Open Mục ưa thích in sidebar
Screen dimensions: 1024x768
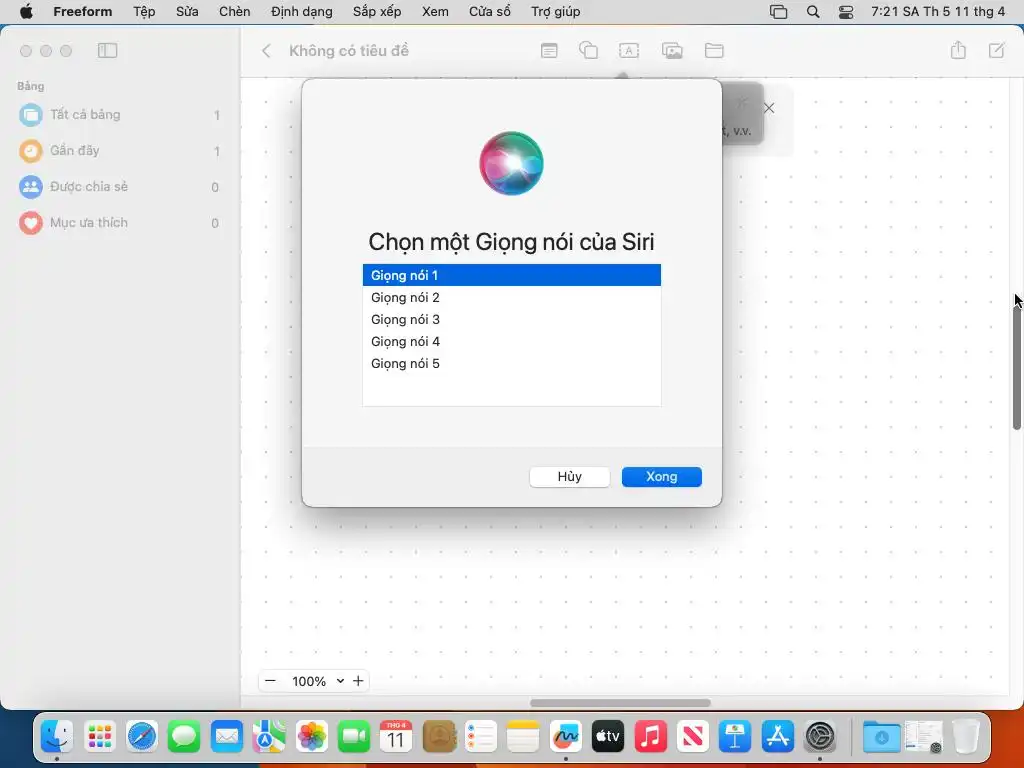click(x=118, y=223)
